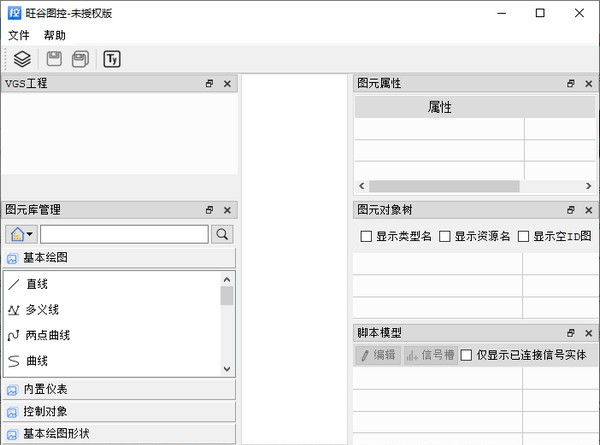This screenshot has height=445, width=600.
Task: Click the app logo in title bar
Action: pyautogui.click(x=15, y=13)
